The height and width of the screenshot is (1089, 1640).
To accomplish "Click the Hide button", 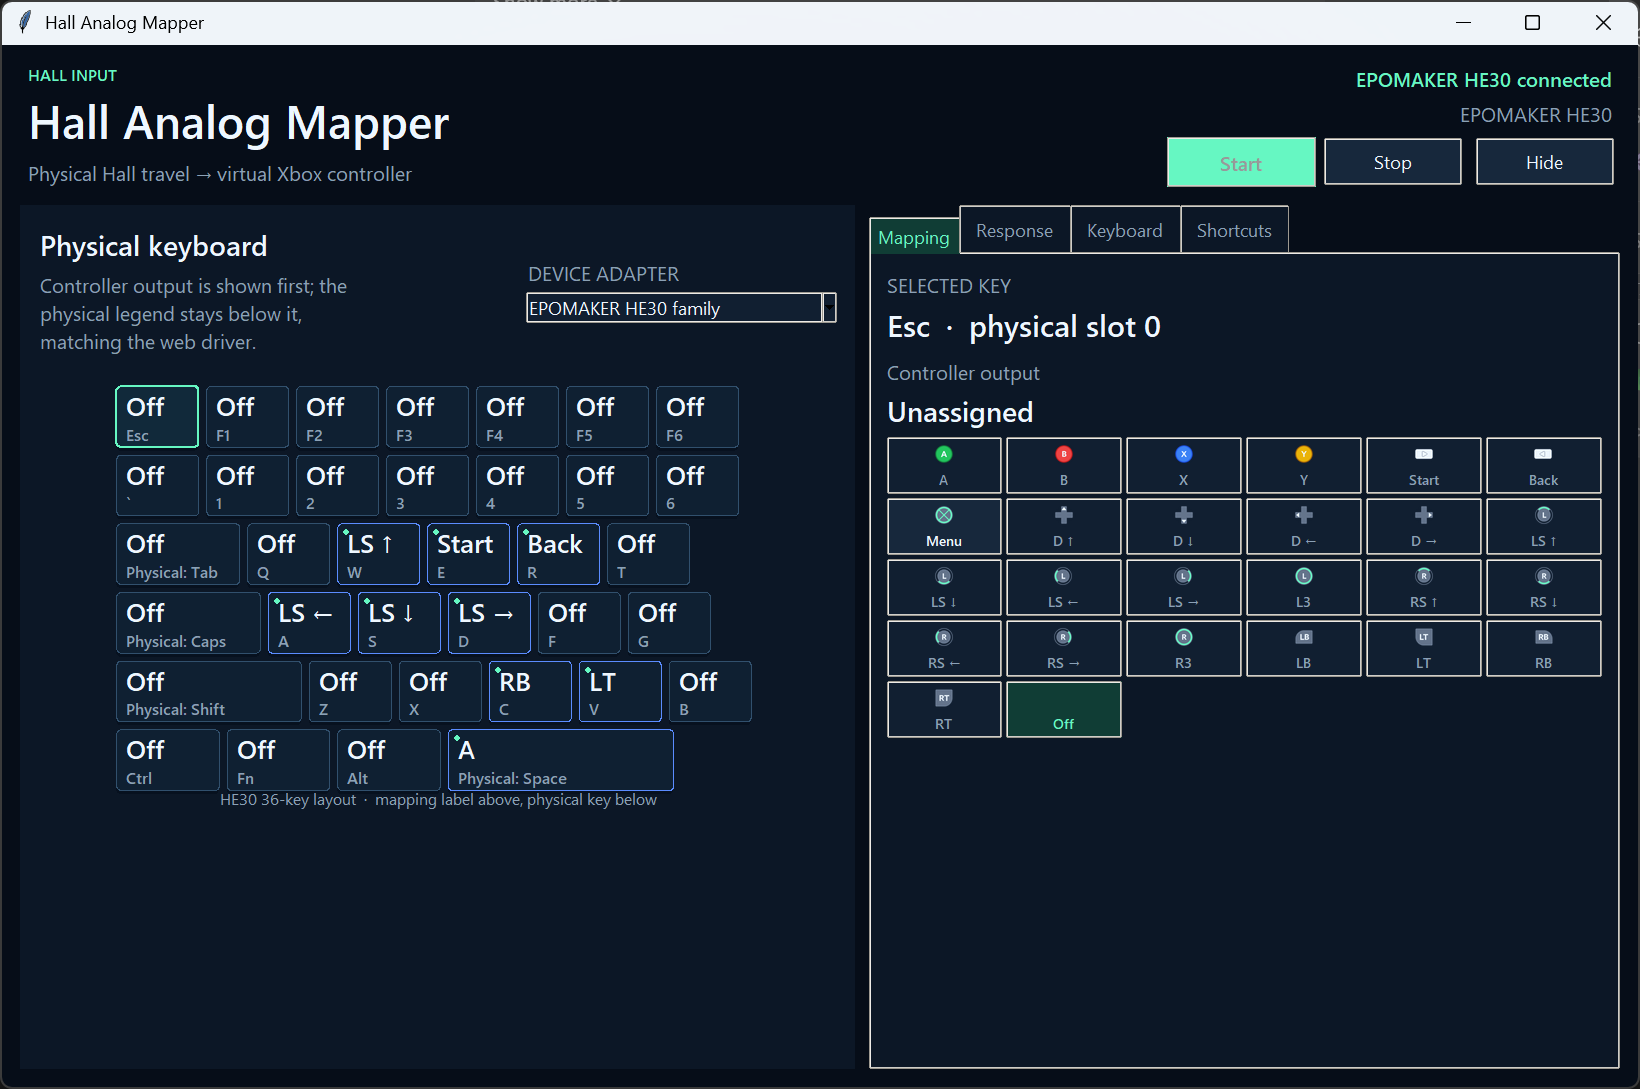I will [x=1545, y=162].
